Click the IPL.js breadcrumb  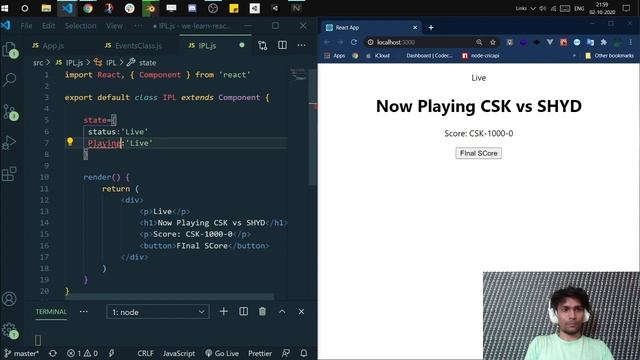(69, 63)
